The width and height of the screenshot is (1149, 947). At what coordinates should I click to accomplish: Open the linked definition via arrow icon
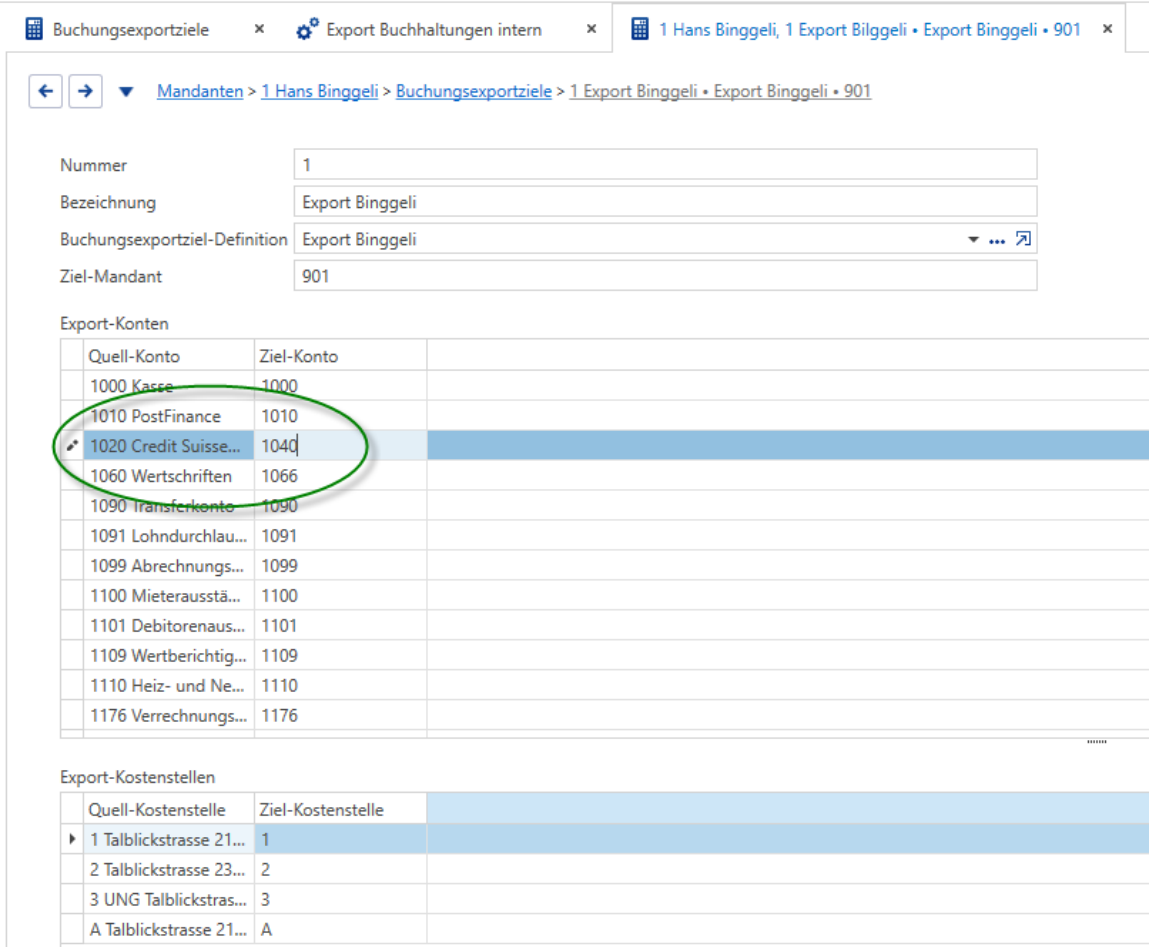click(x=1023, y=239)
